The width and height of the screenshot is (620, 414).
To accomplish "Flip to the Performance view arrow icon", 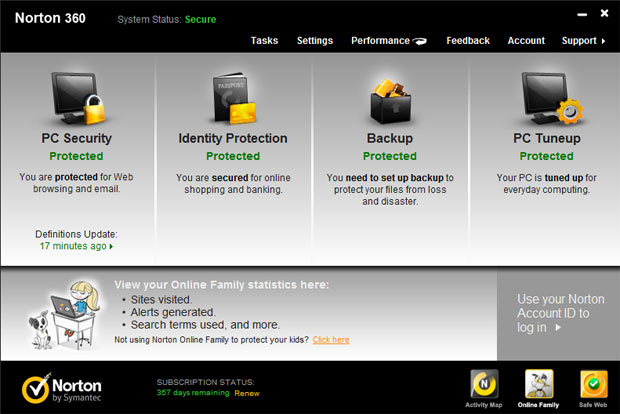I will tap(420, 41).
